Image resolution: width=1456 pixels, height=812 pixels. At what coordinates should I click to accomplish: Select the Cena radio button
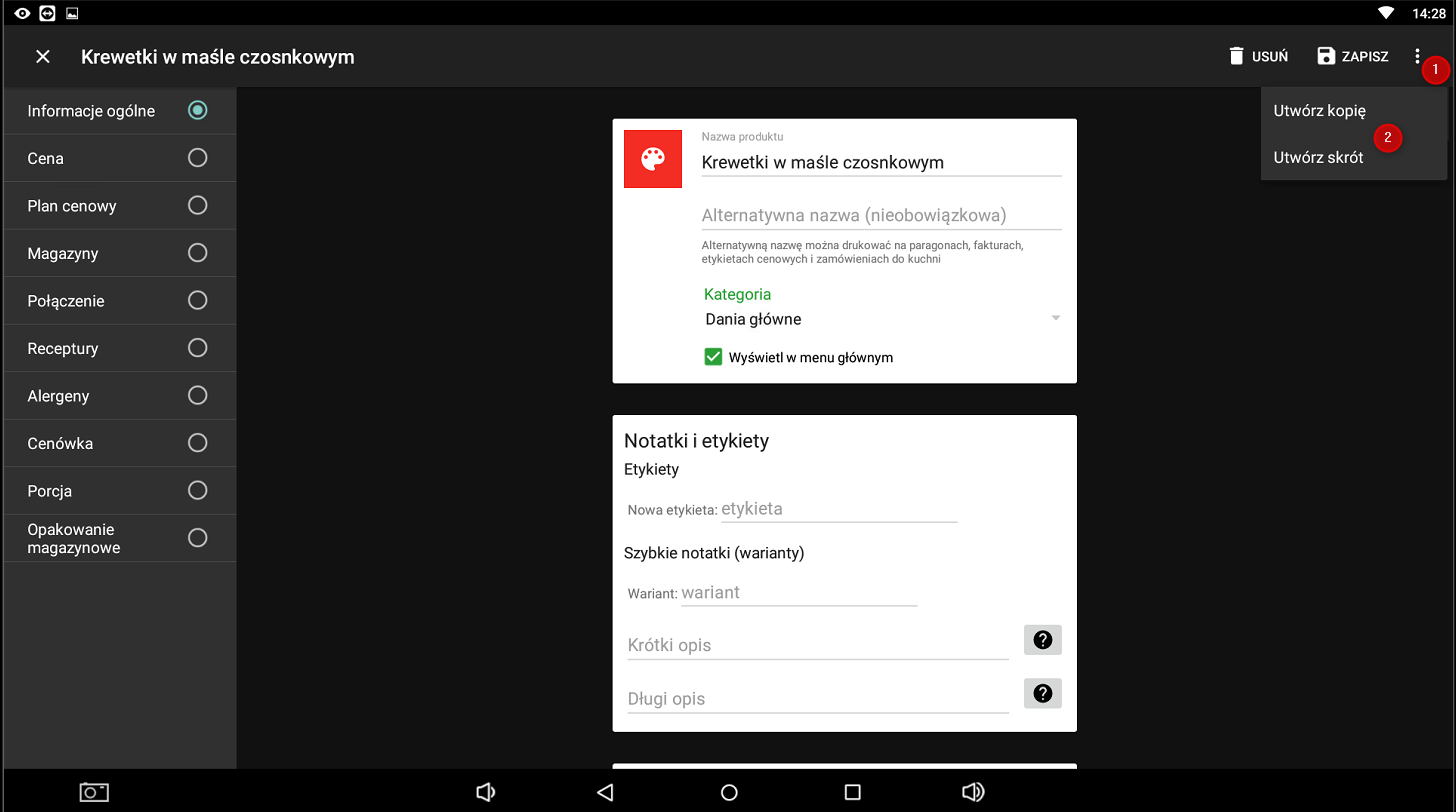coord(198,158)
